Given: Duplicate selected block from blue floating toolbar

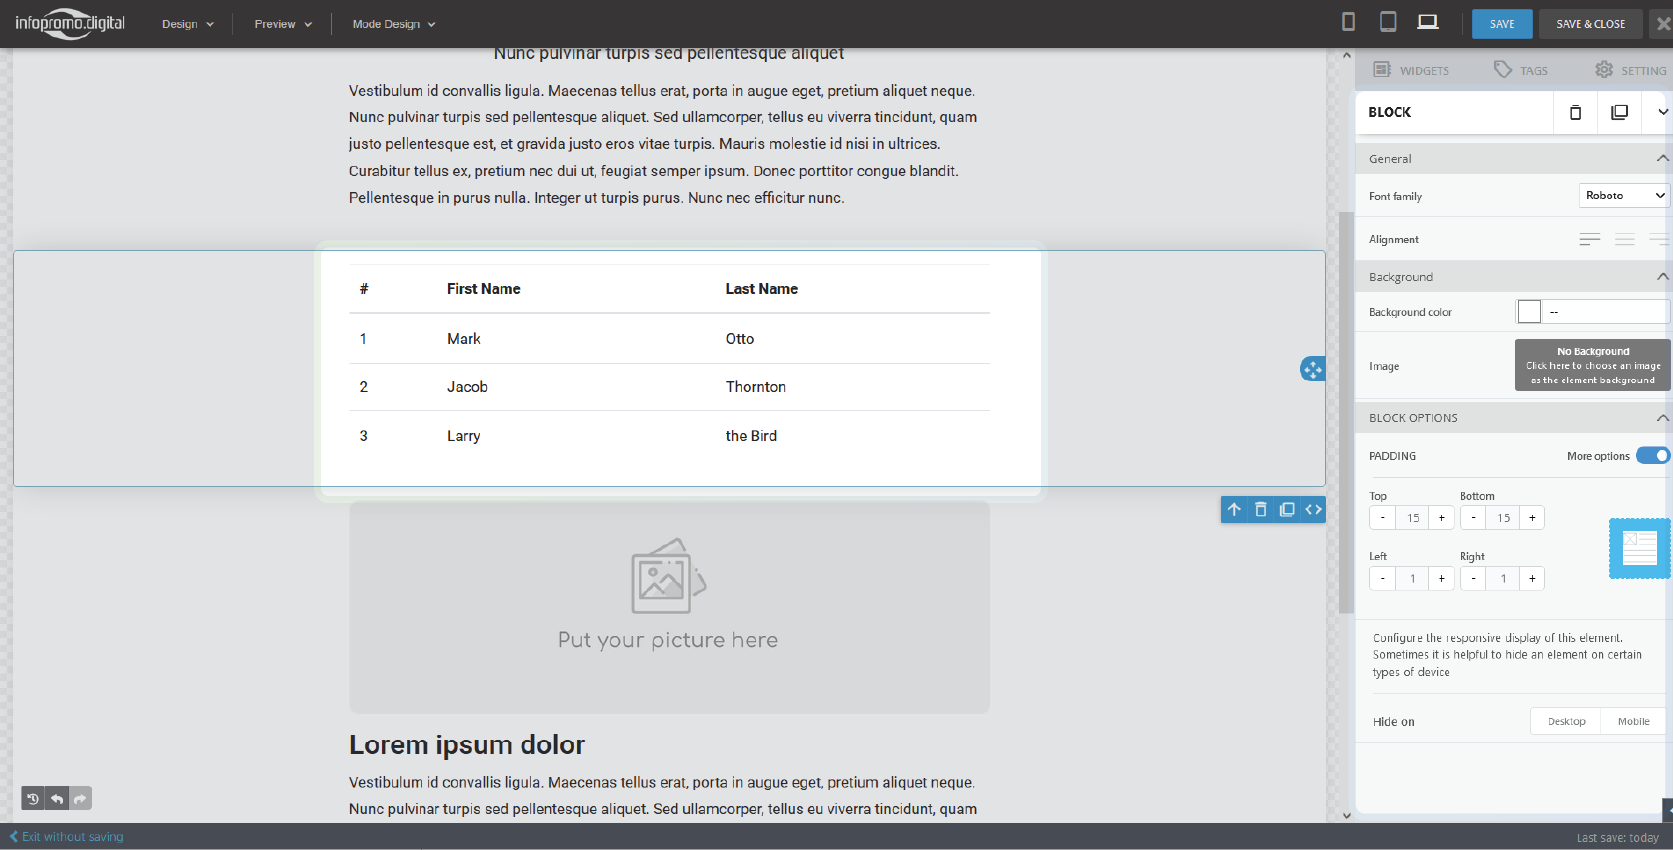Looking at the screenshot, I should click(x=1287, y=509).
